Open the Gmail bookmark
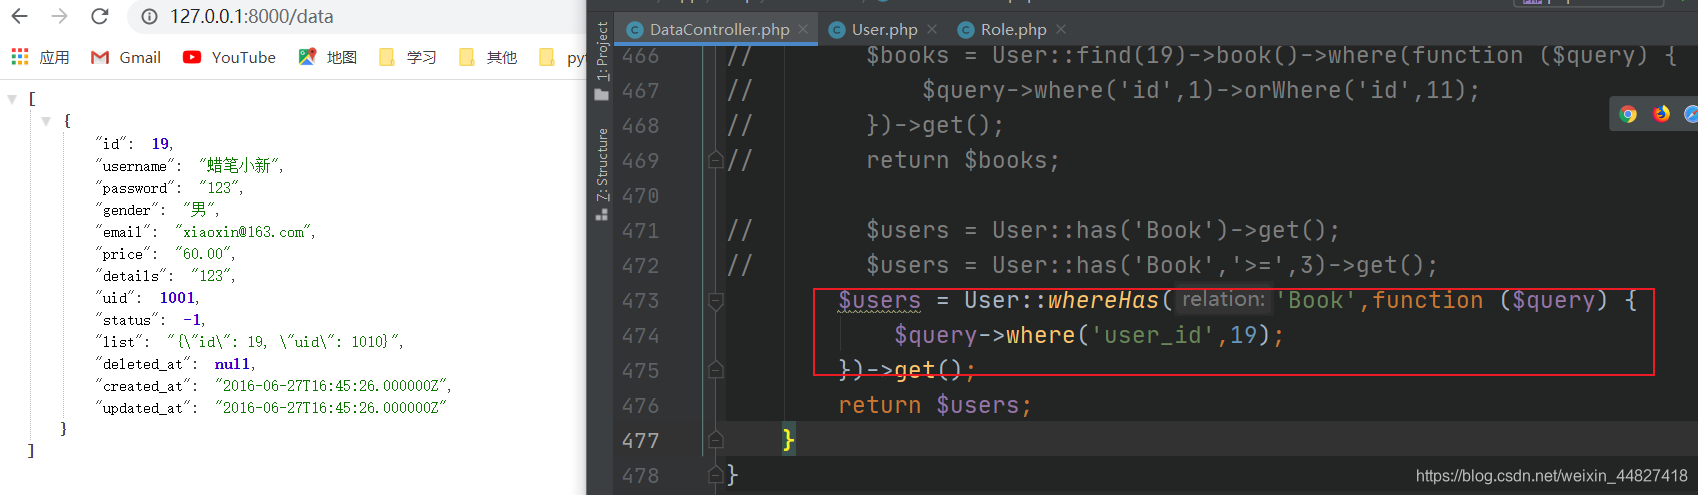 click(x=126, y=57)
